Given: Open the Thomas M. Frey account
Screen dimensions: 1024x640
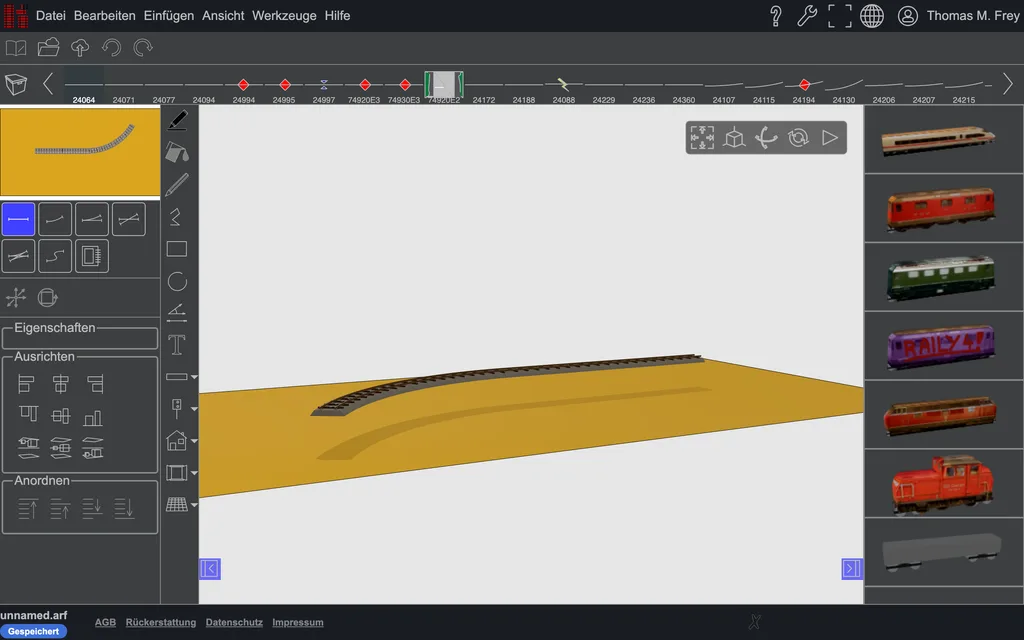Looking at the screenshot, I should pyautogui.click(x=958, y=16).
